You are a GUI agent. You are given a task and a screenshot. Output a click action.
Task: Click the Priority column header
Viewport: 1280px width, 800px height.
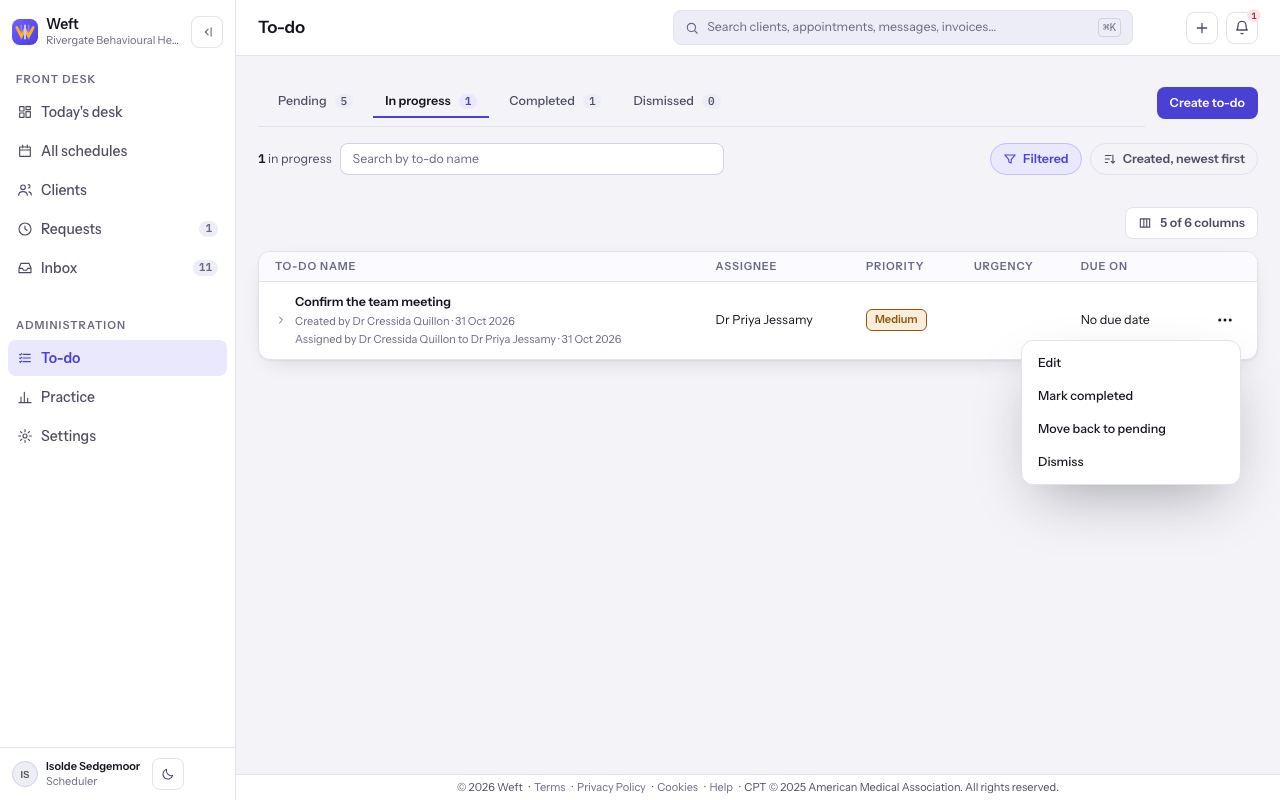click(895, 266)
